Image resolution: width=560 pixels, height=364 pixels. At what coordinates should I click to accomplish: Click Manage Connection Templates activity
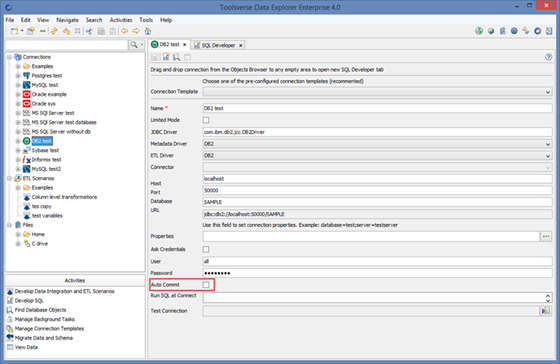point(49,329)
